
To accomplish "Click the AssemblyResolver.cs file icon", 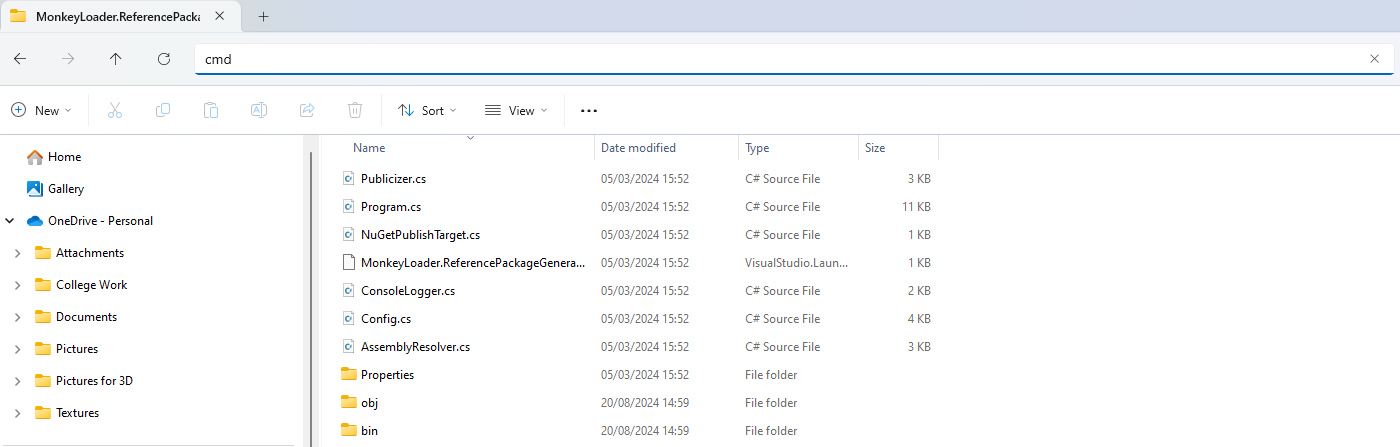I will pyautogui.click(x=349, y=347).
